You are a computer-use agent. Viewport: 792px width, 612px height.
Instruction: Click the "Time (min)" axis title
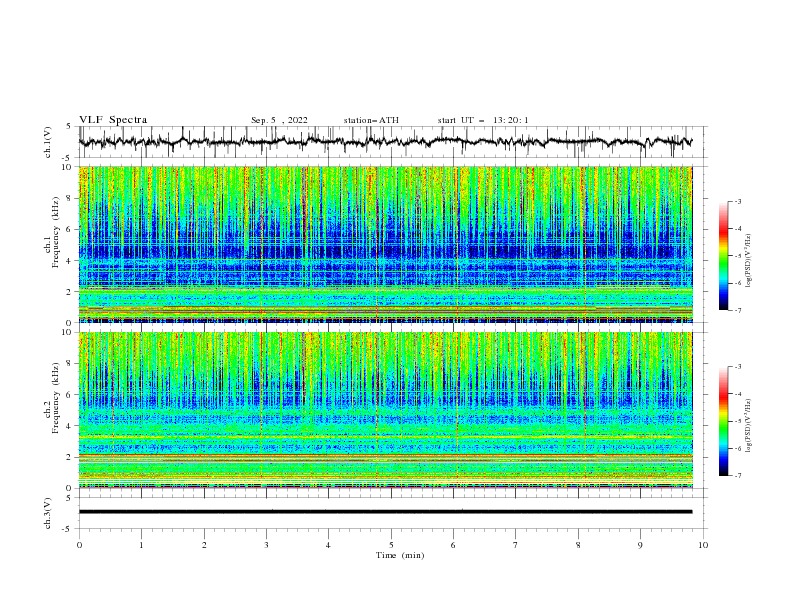pyautogui.click(x=400, y=555)
